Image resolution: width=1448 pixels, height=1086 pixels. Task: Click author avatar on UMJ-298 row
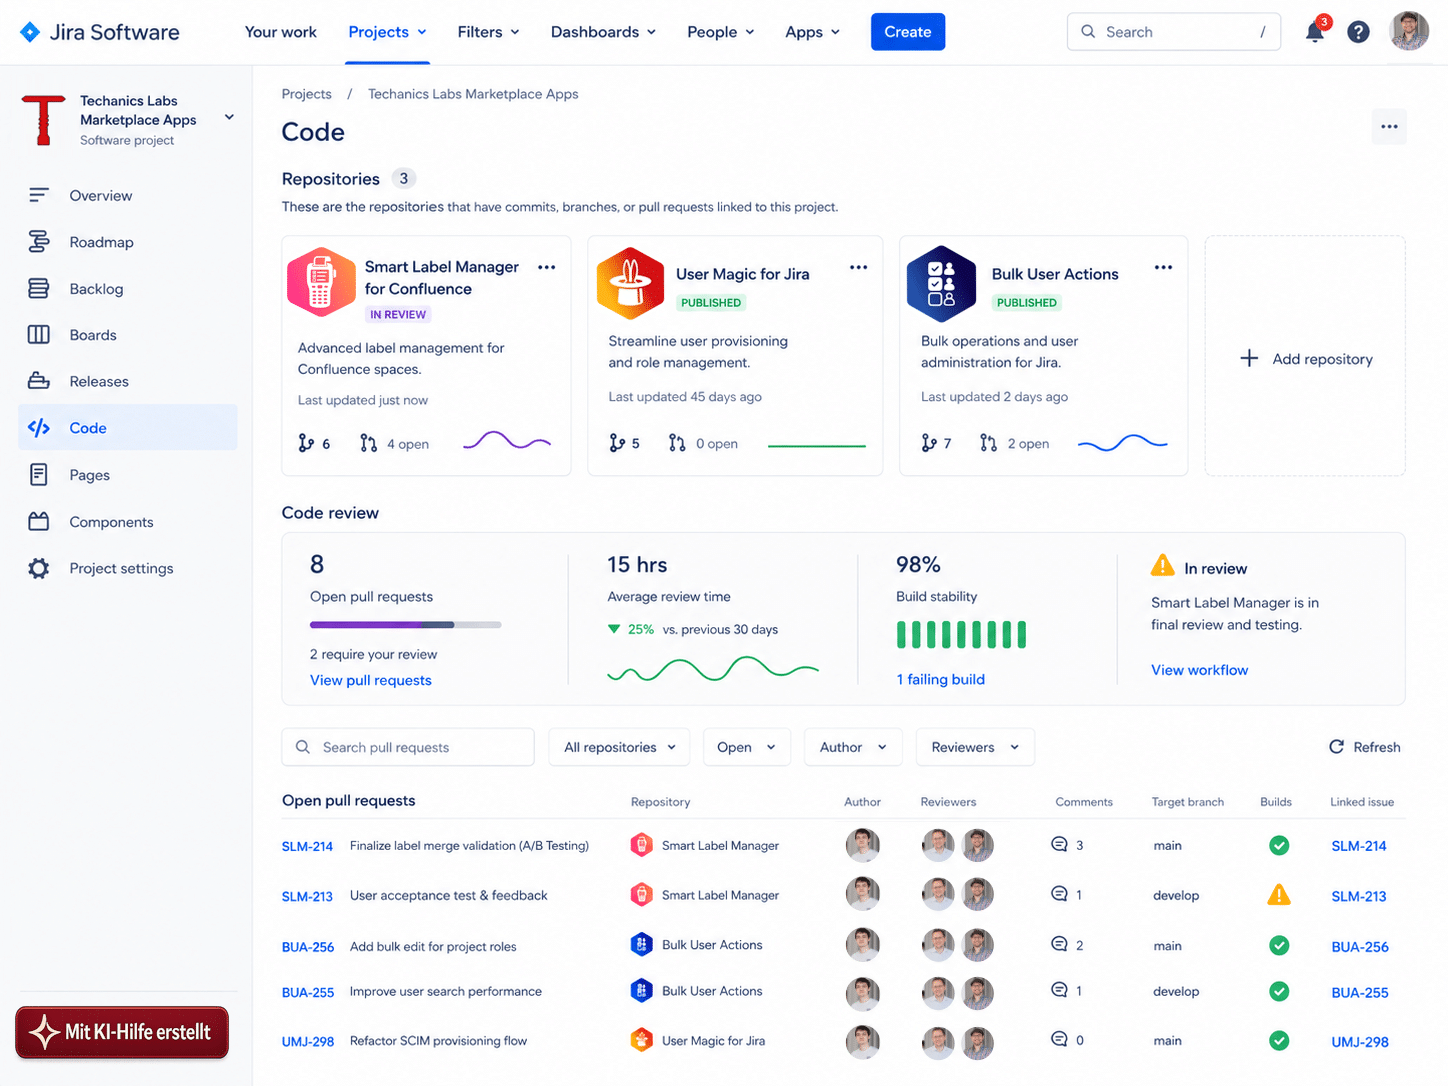point(862,1042)
